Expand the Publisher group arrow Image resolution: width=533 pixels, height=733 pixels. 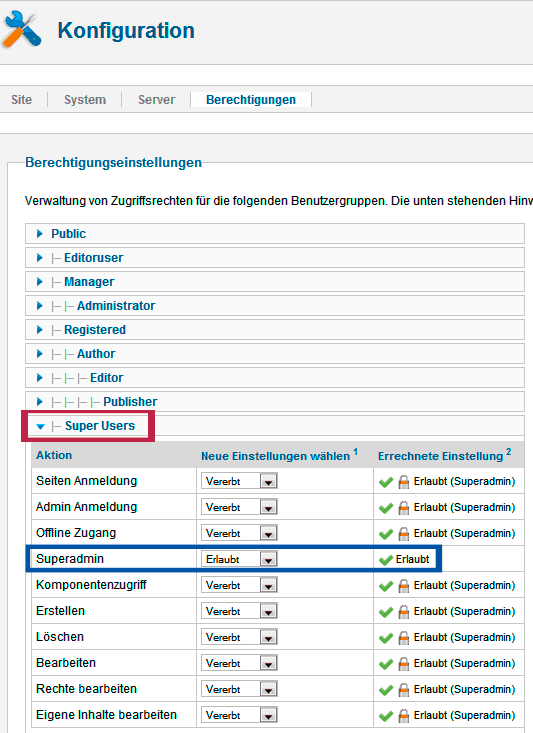40,402
